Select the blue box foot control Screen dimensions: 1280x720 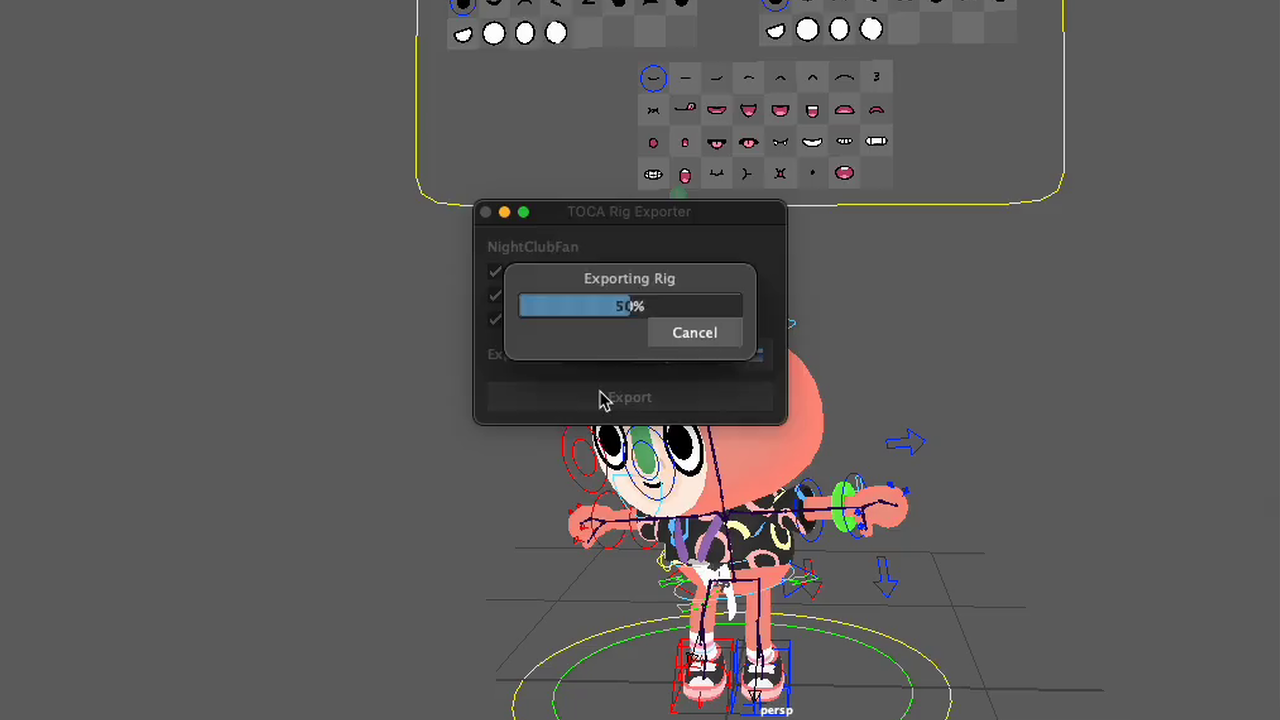762,676
